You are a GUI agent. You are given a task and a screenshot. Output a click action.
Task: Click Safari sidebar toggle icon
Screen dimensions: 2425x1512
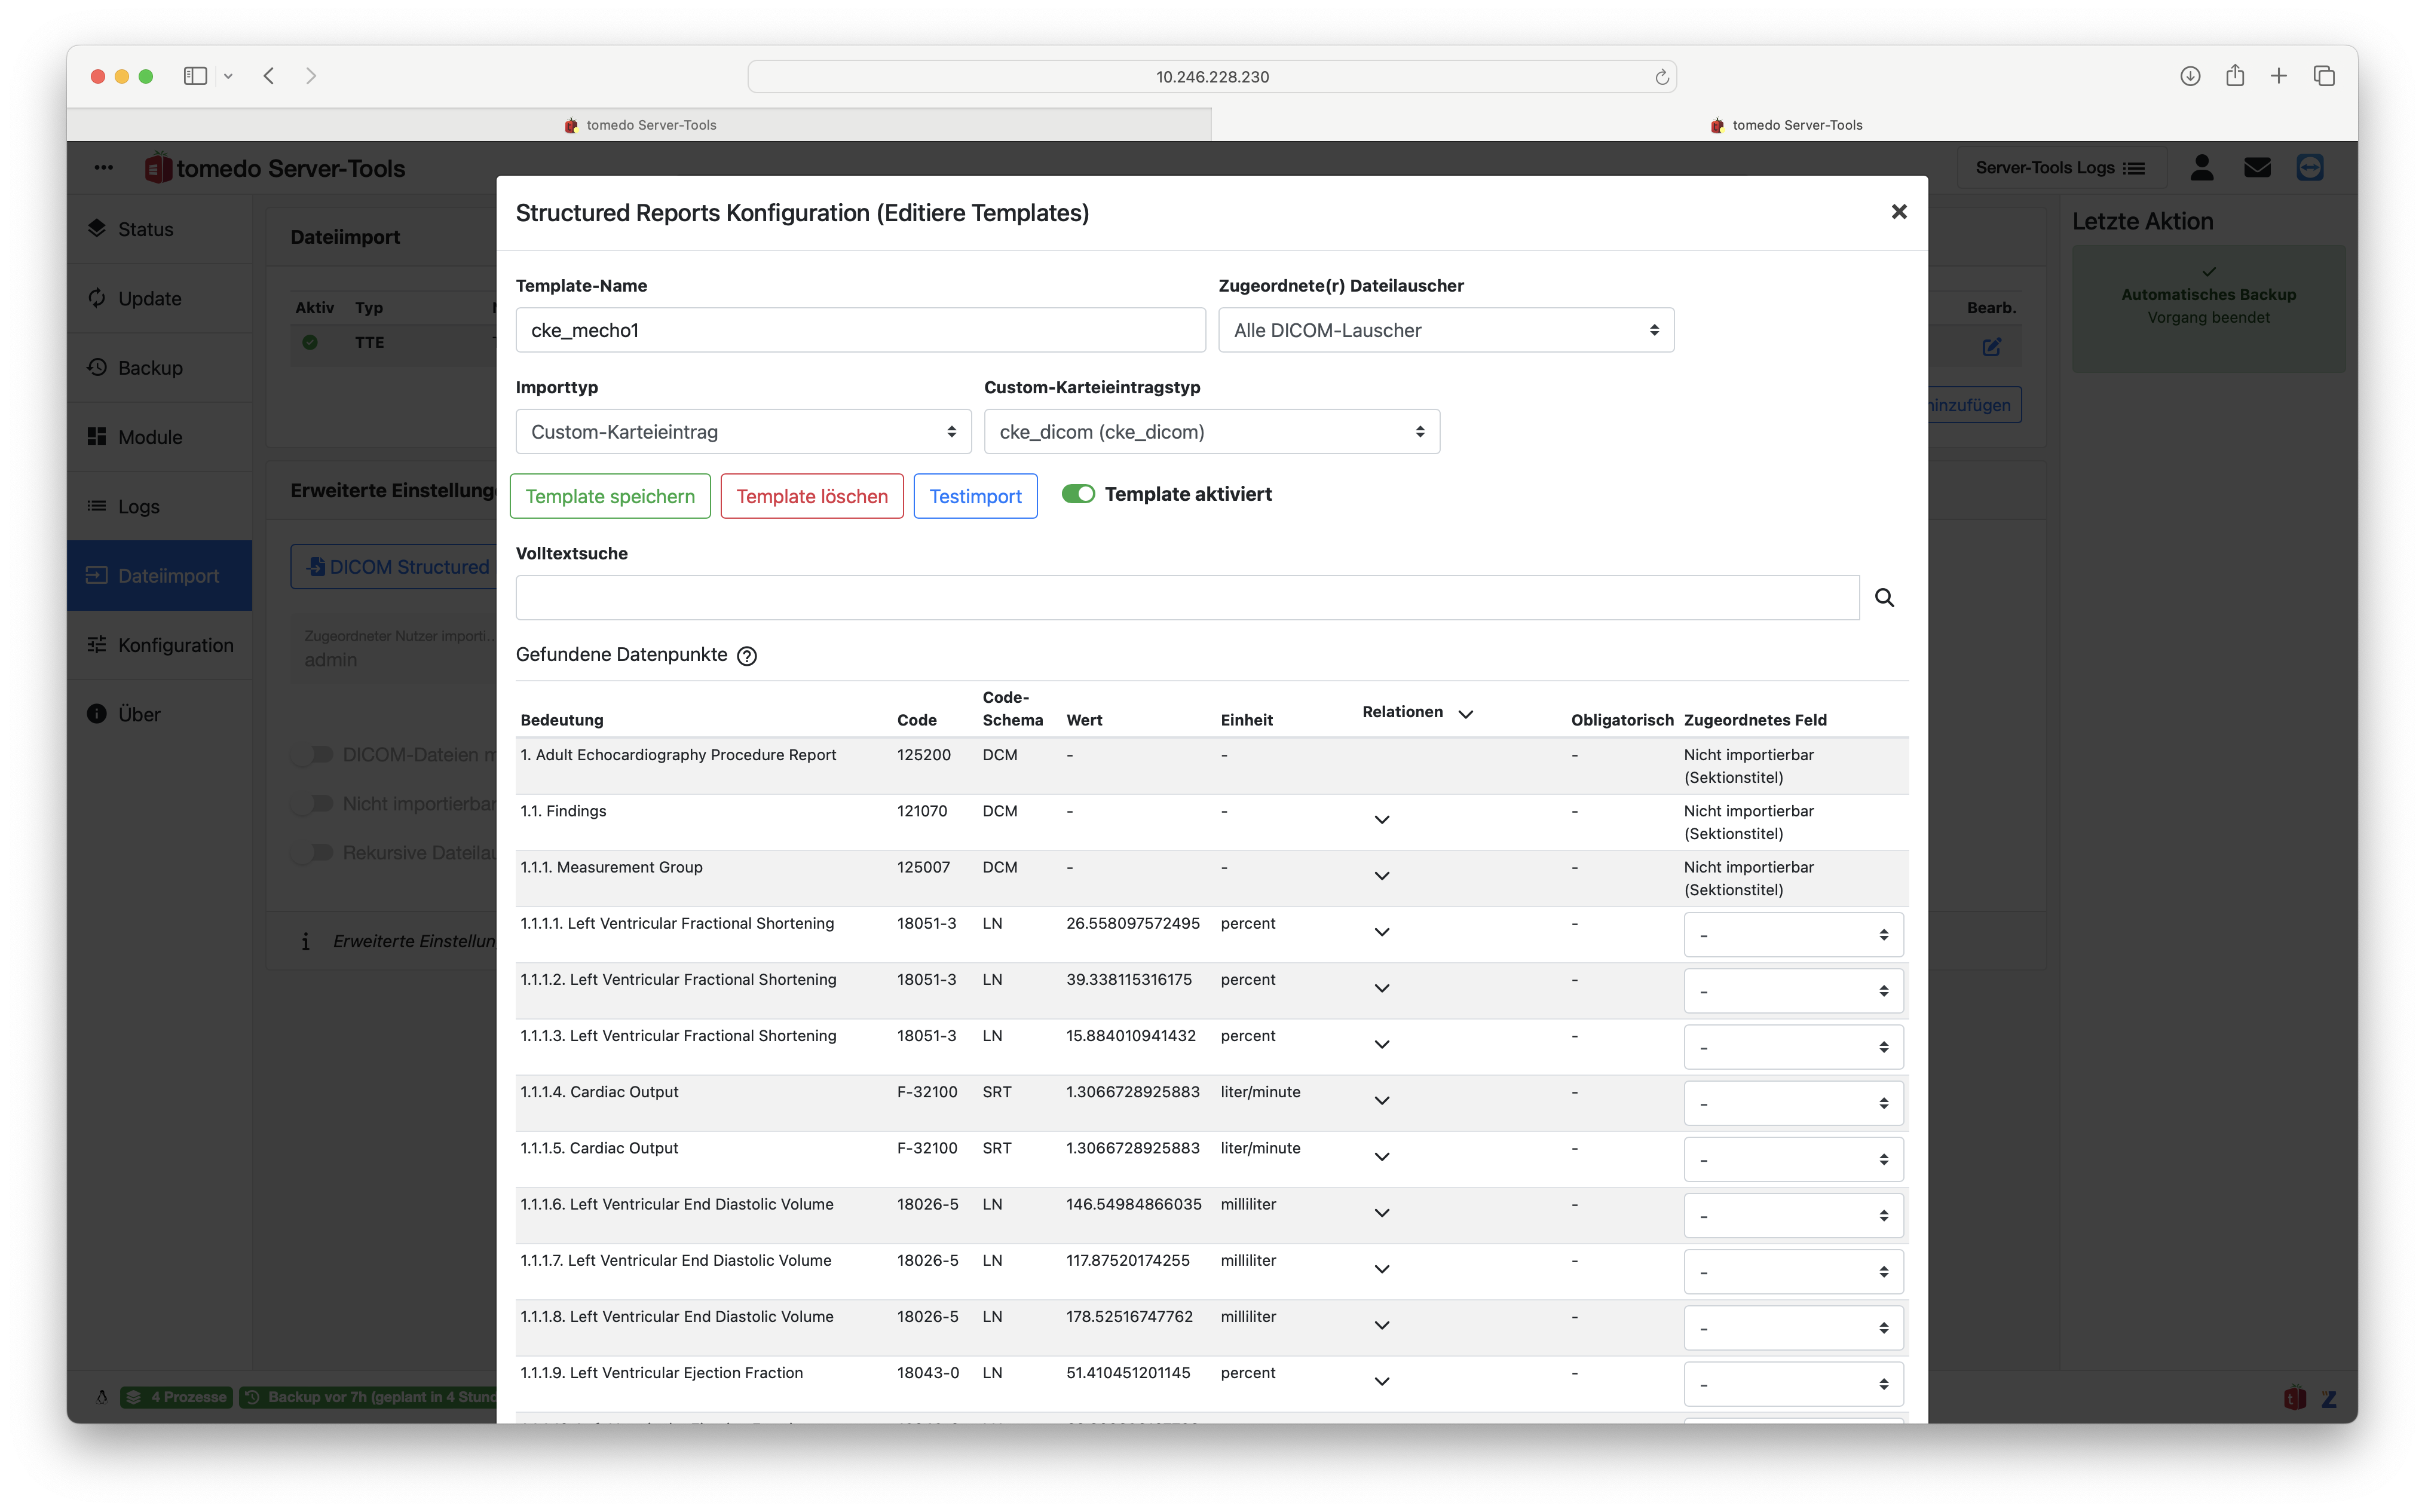click(x=195, y=76)
